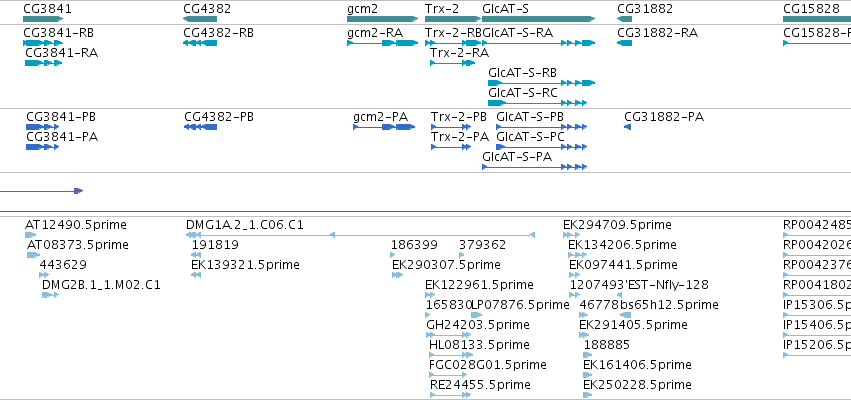Select the EK290307.5prime EST label
The width and height of the screenshot is (851, 400).
[446, 265]
